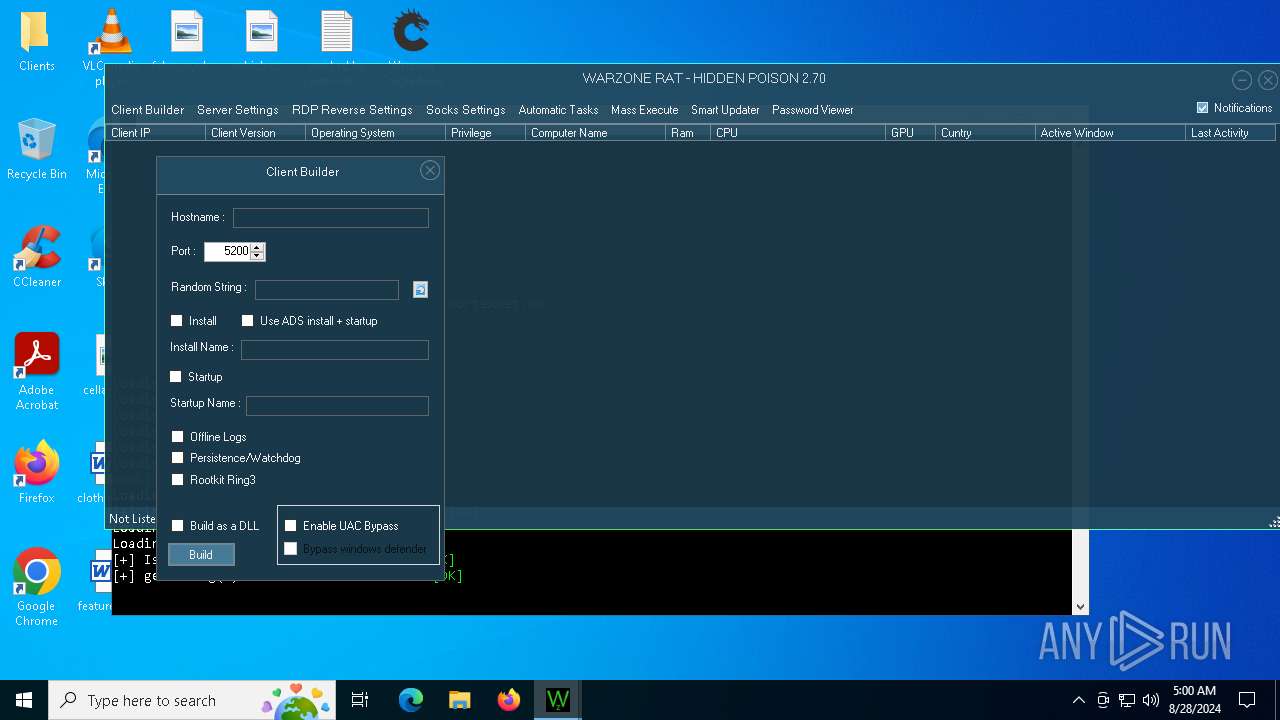Click the Privilege column header

click(485, 133)
